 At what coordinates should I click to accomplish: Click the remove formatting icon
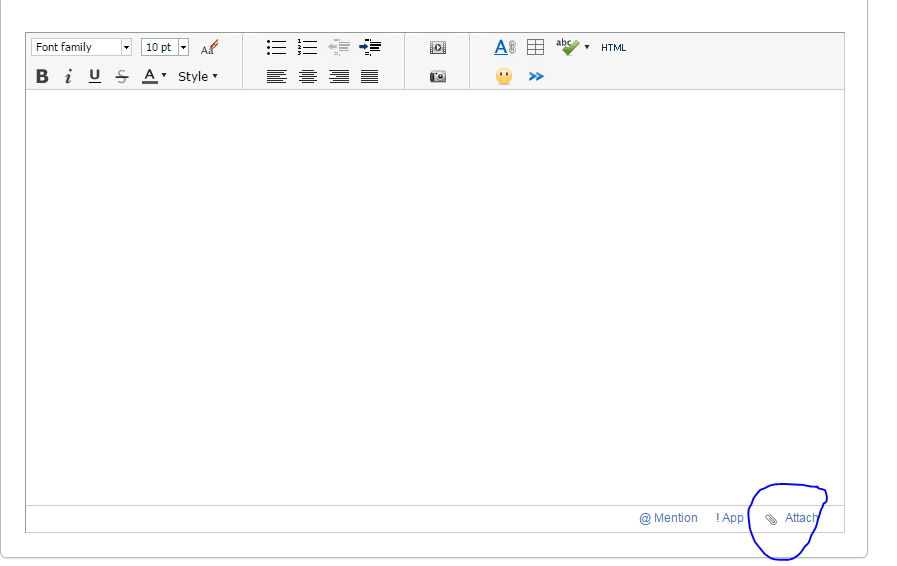pos(209,48)
